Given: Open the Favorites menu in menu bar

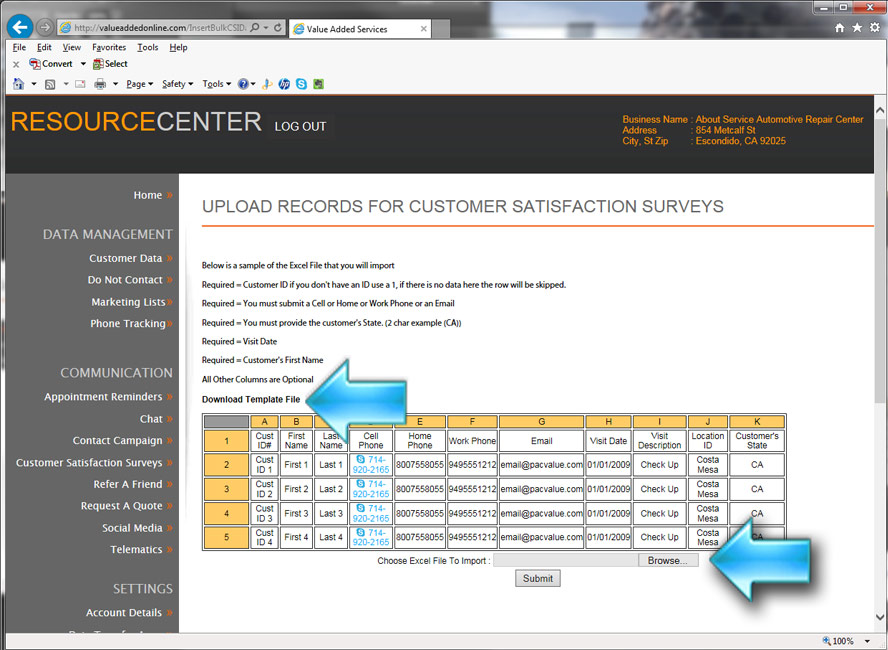Looking at the screenshot, I should 109,47.
